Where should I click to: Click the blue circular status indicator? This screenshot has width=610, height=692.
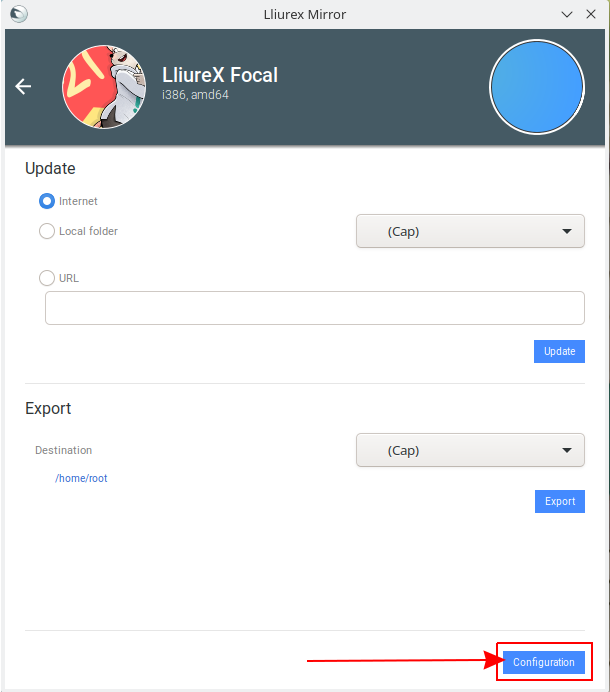click(537, 87)
